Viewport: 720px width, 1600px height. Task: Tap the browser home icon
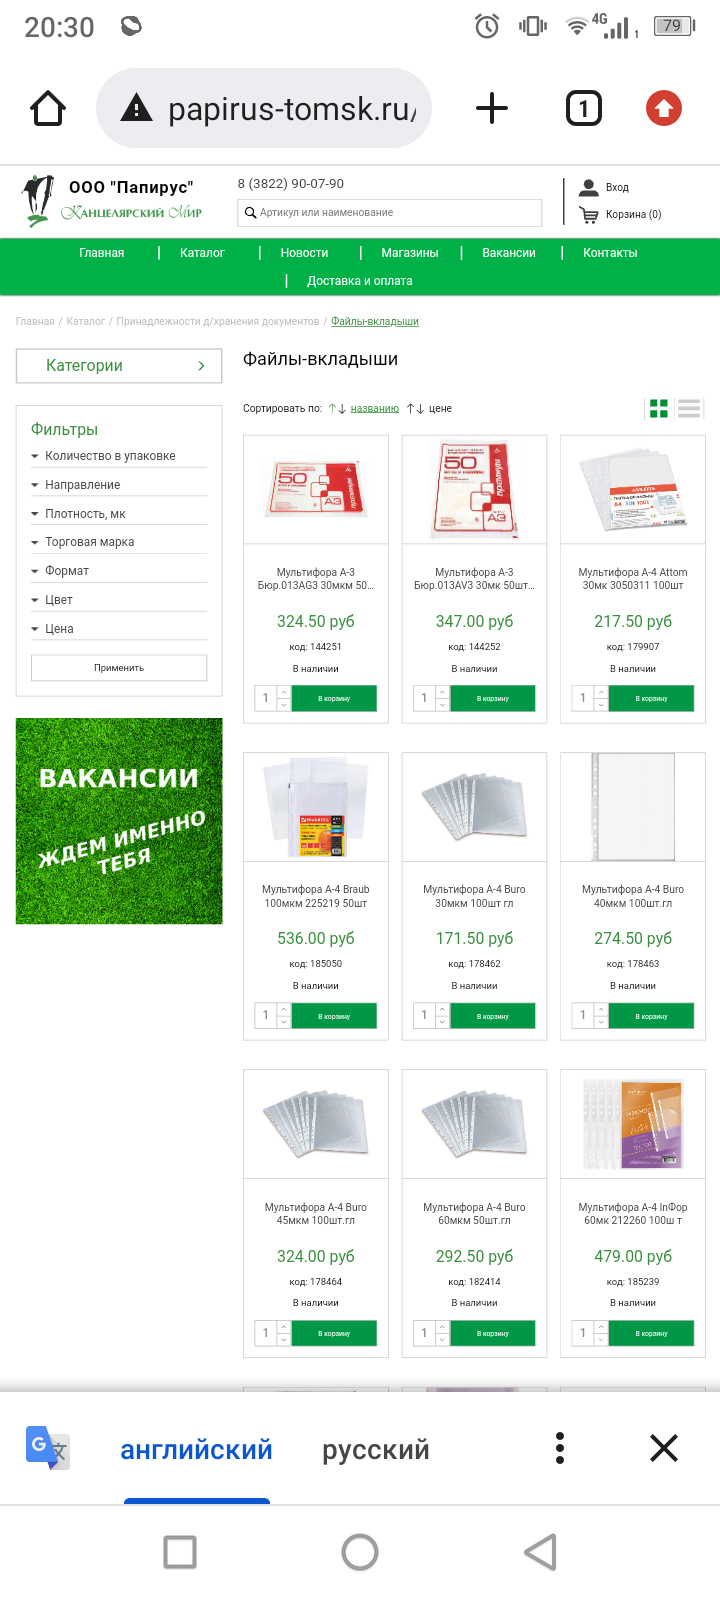coord(48,108)
